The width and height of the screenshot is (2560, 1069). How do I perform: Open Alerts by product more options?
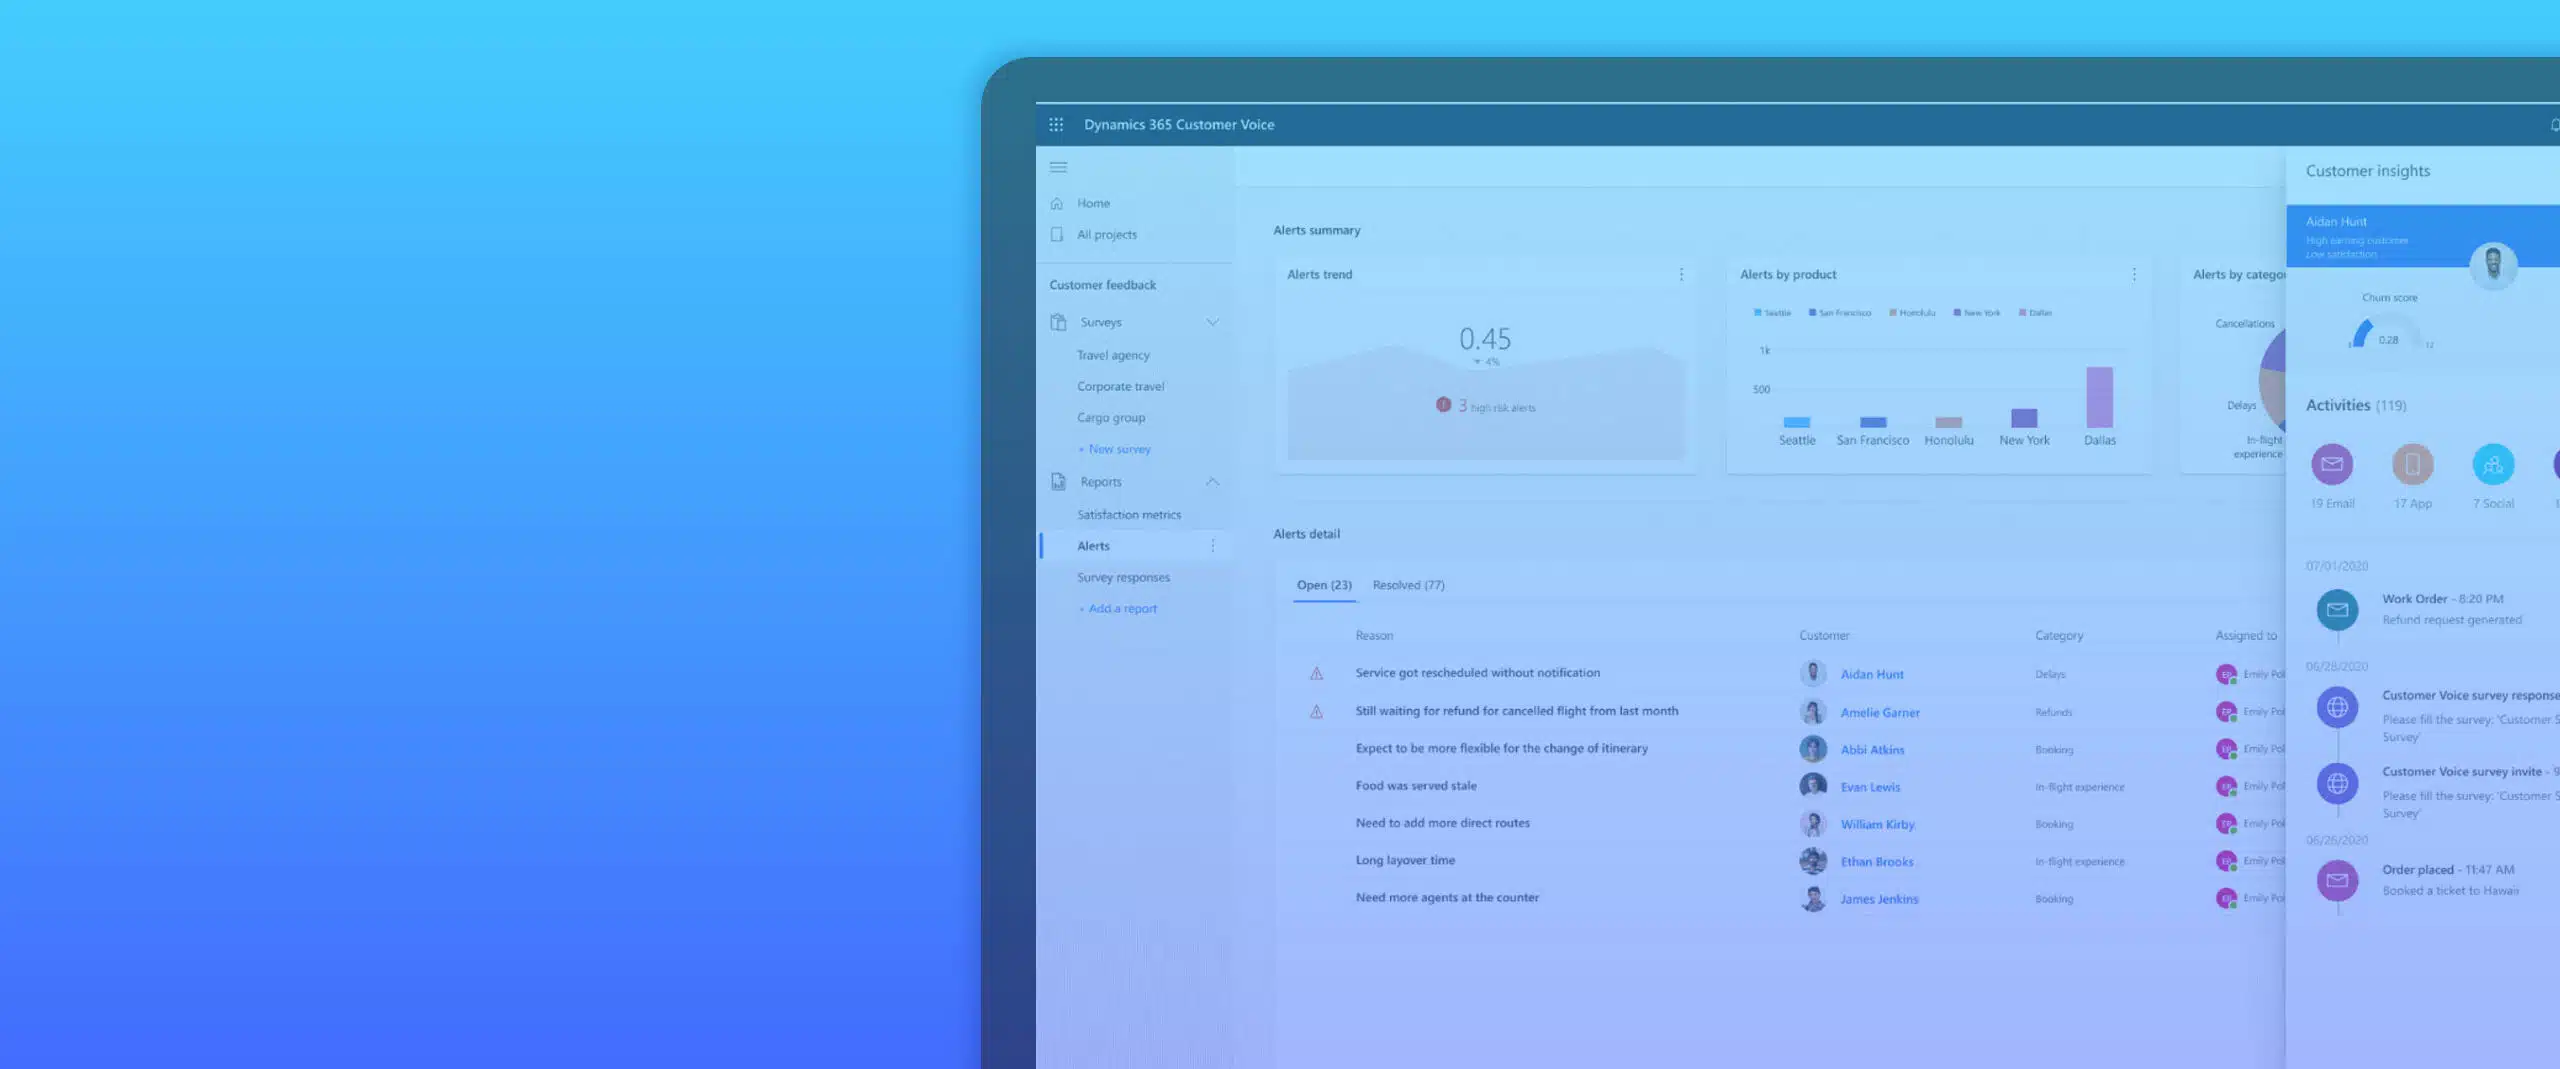click(2134, 275)
